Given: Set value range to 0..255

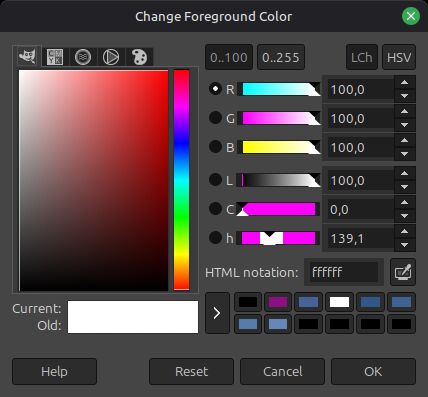Looking at the screenshot, I should click(x=281, y=57).
